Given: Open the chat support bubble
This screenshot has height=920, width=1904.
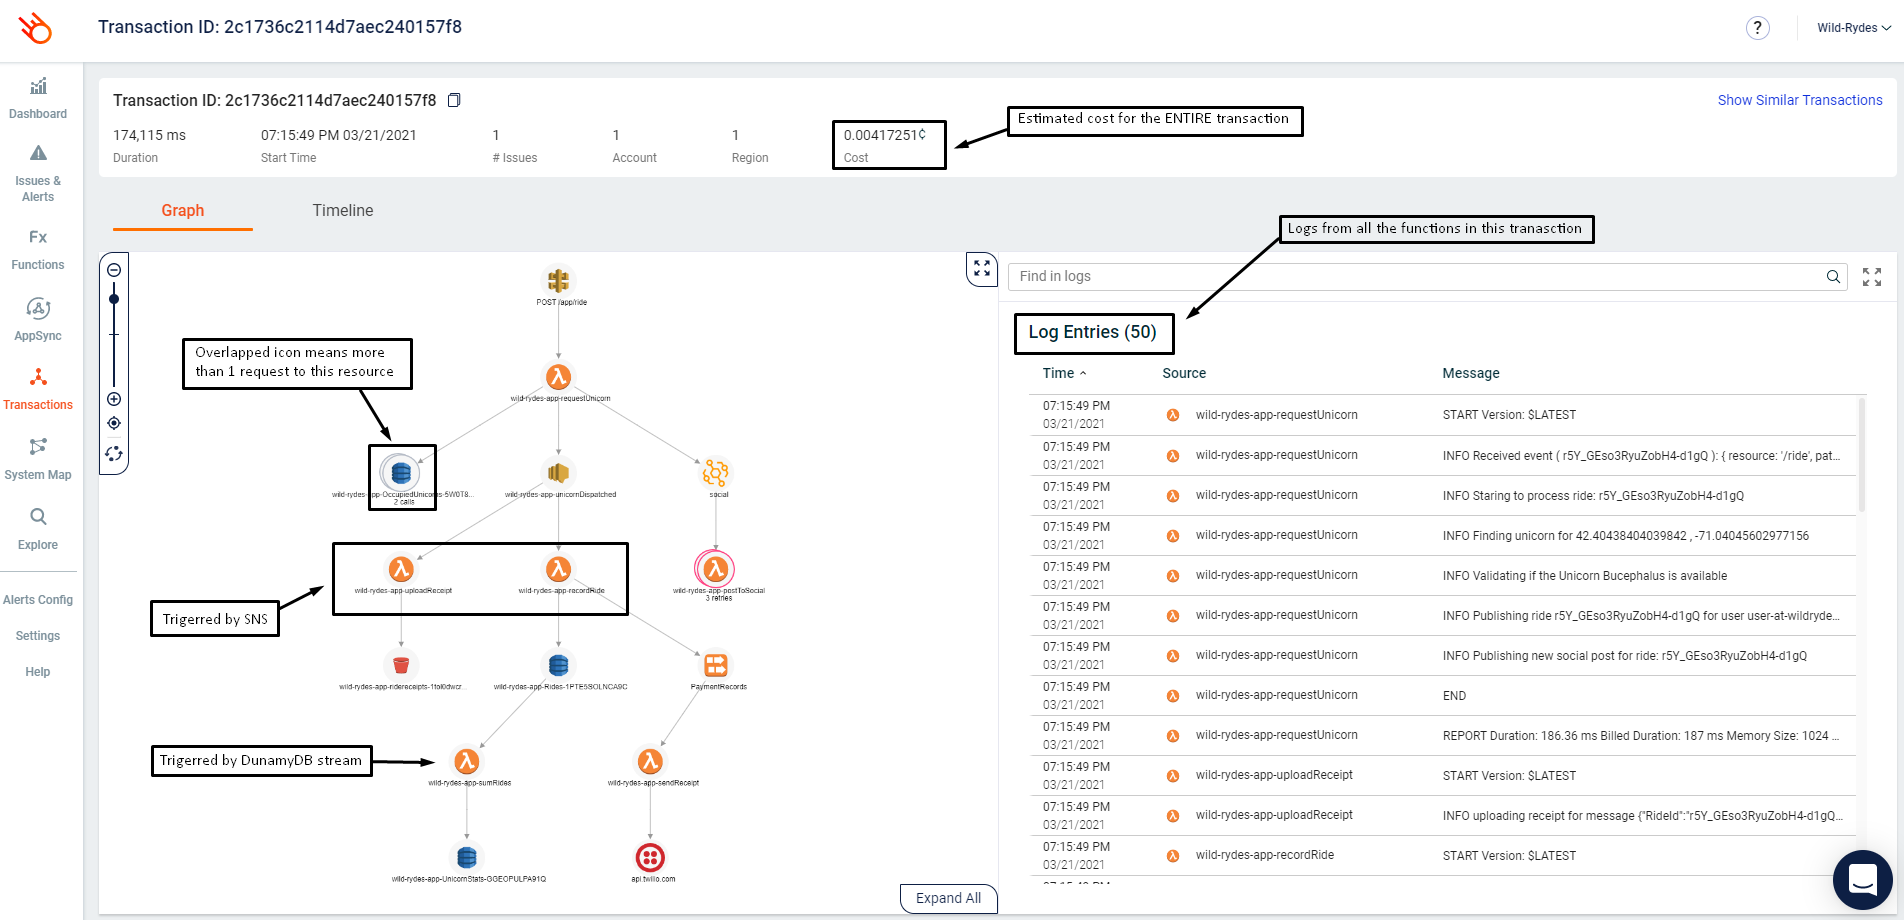Looking at the screenshot, I should 1862,879.
